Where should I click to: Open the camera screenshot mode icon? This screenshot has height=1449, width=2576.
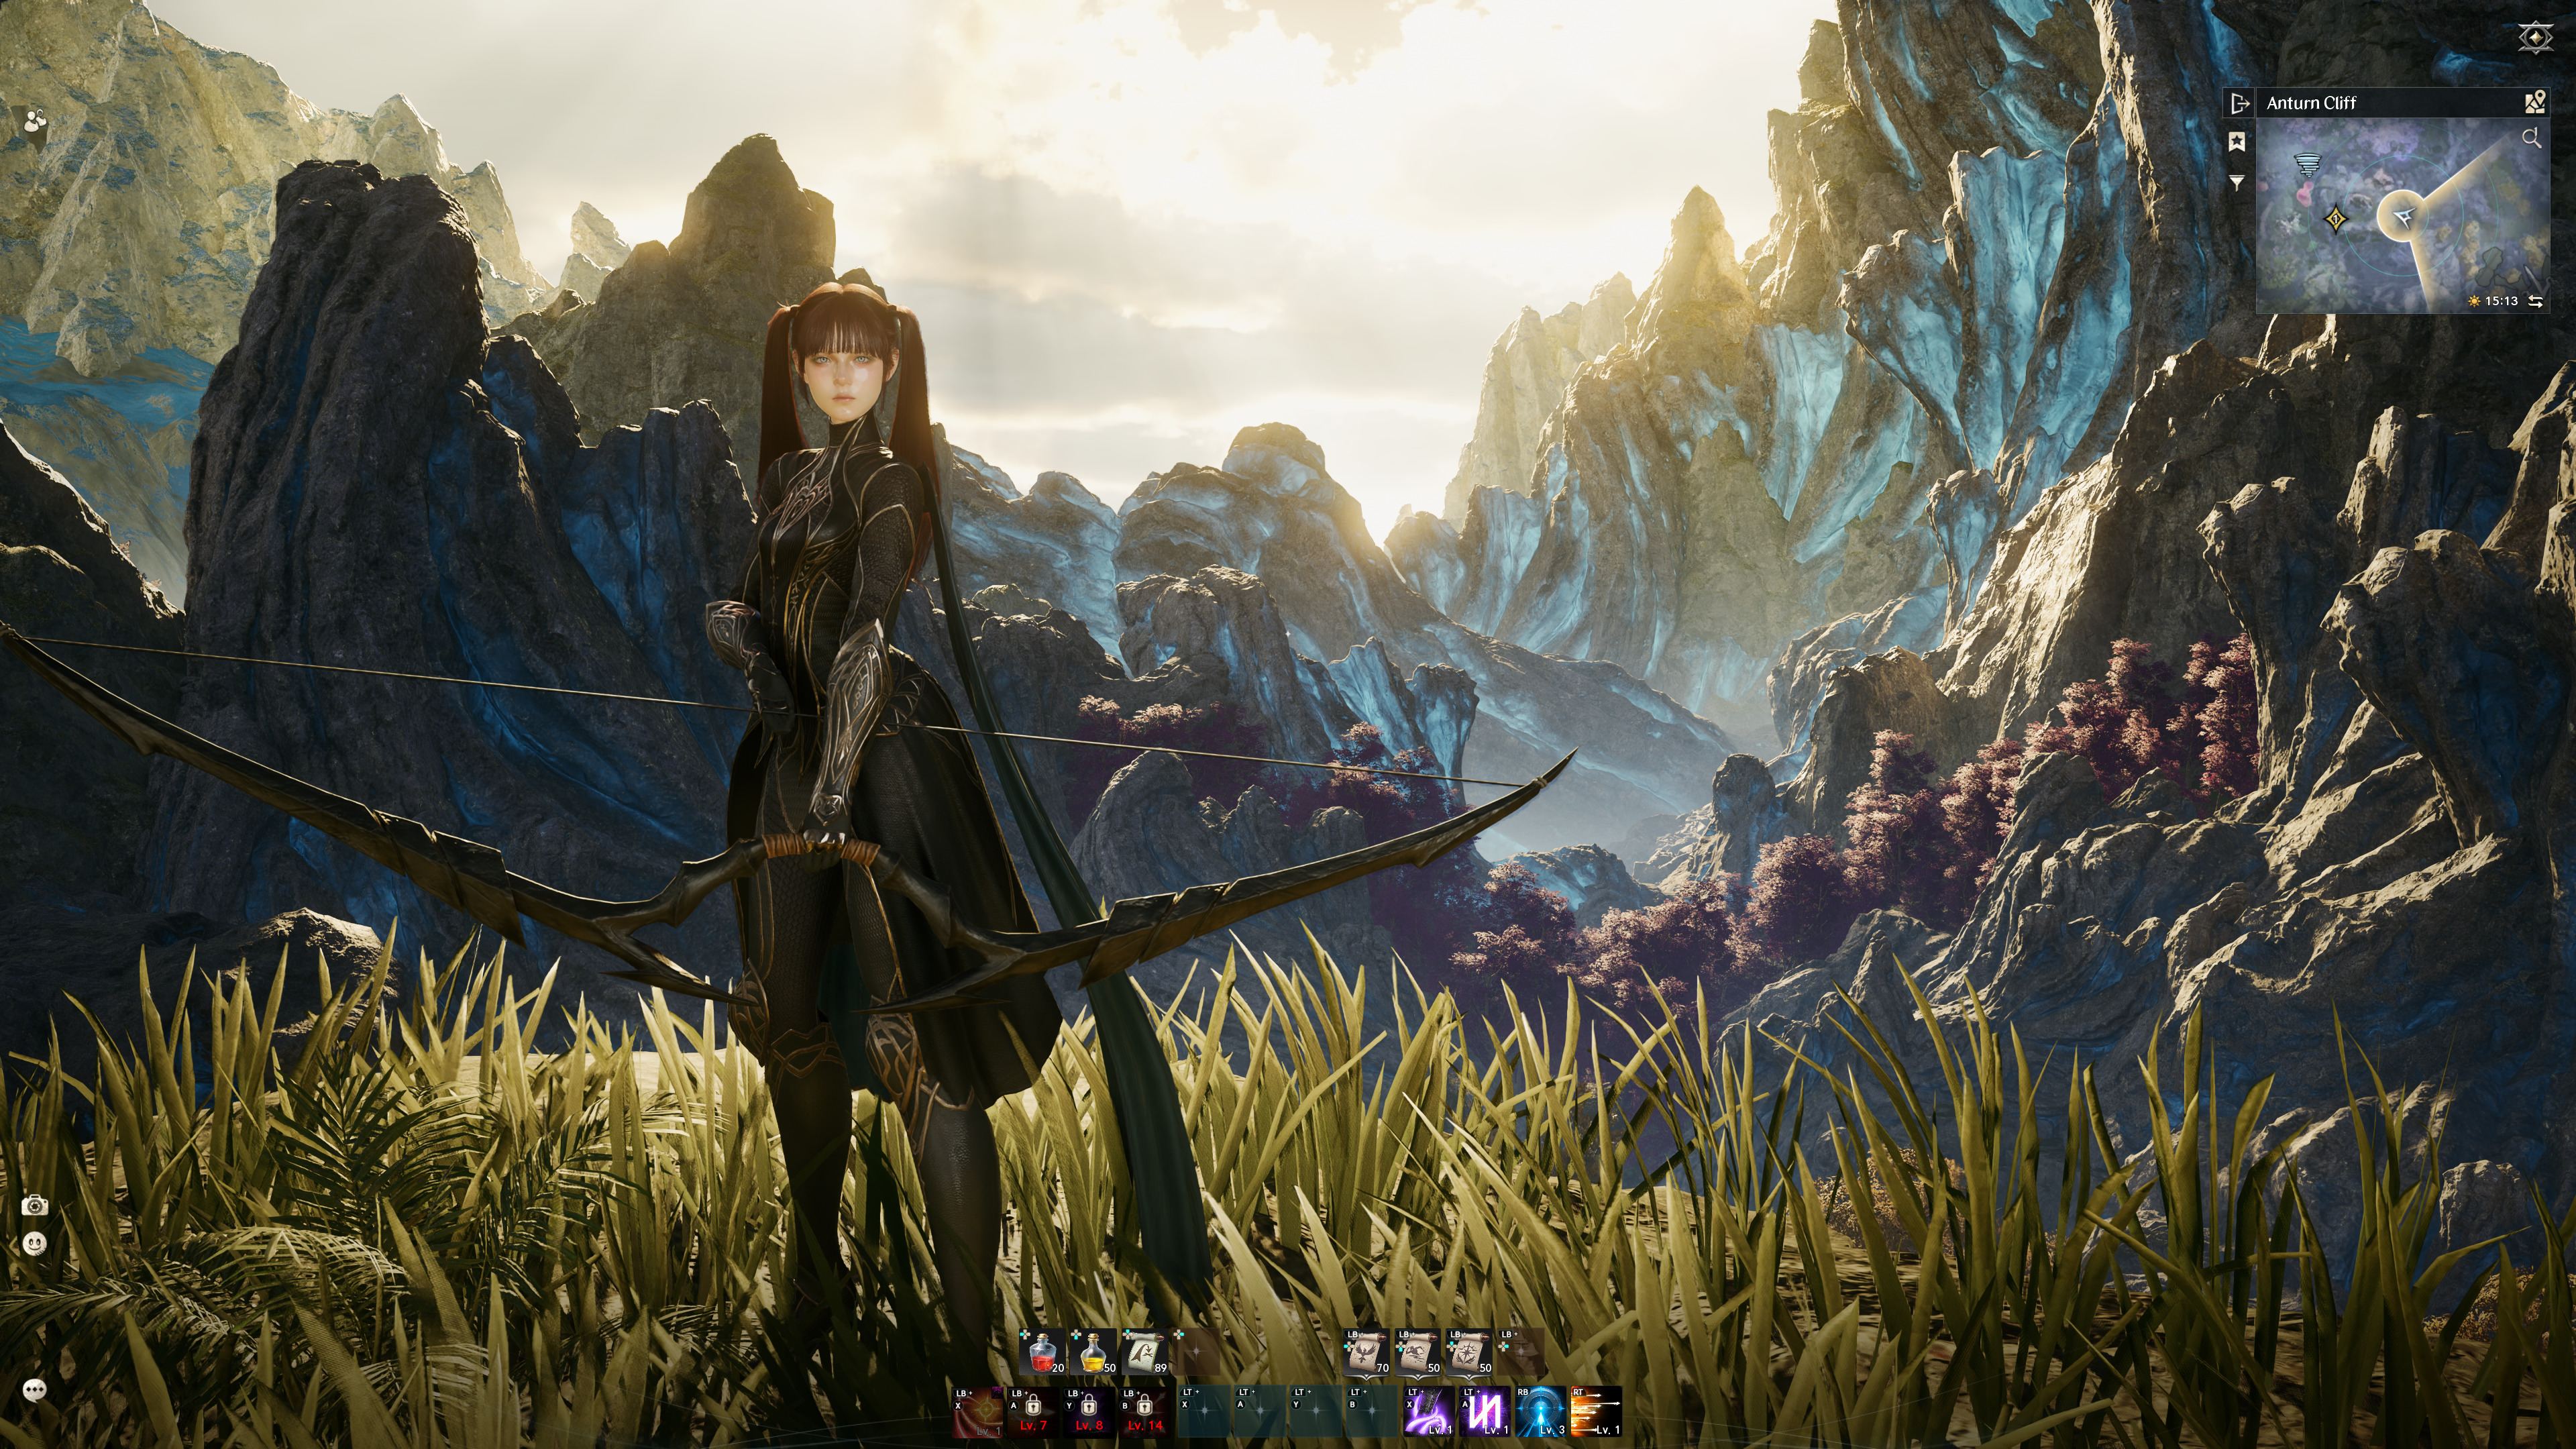[x=35, y=1206]
